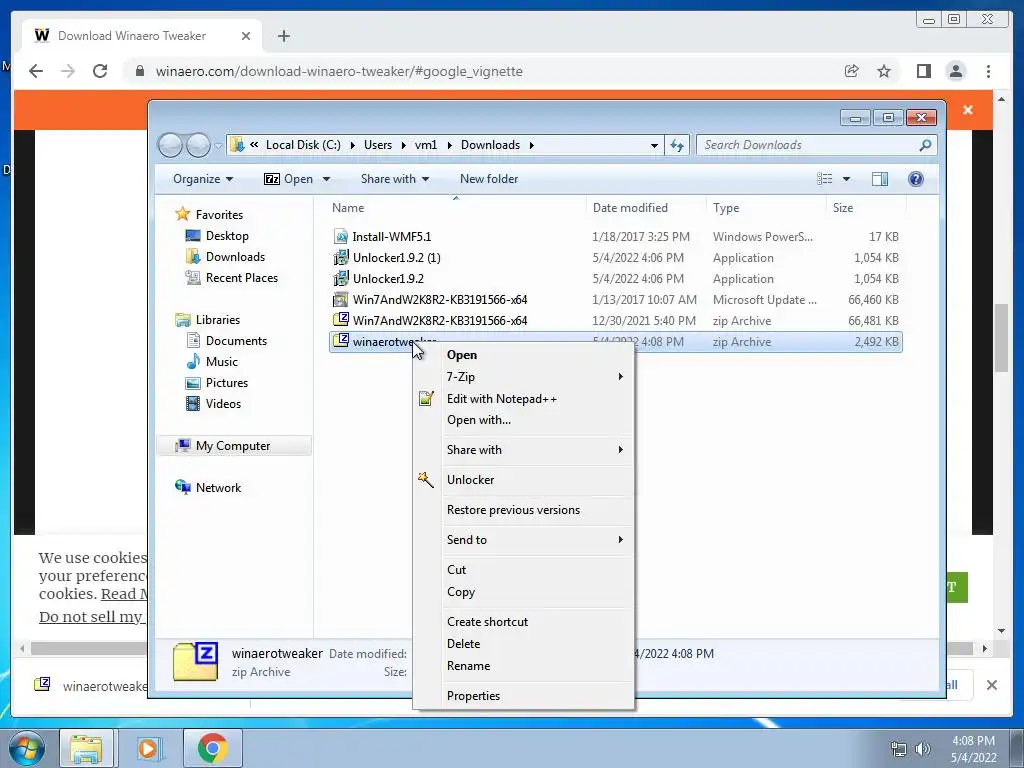The width and height of the screenshot is (1024, 768).
Task: Expand the Open button dropdown arrow
Action: [326, 179]
